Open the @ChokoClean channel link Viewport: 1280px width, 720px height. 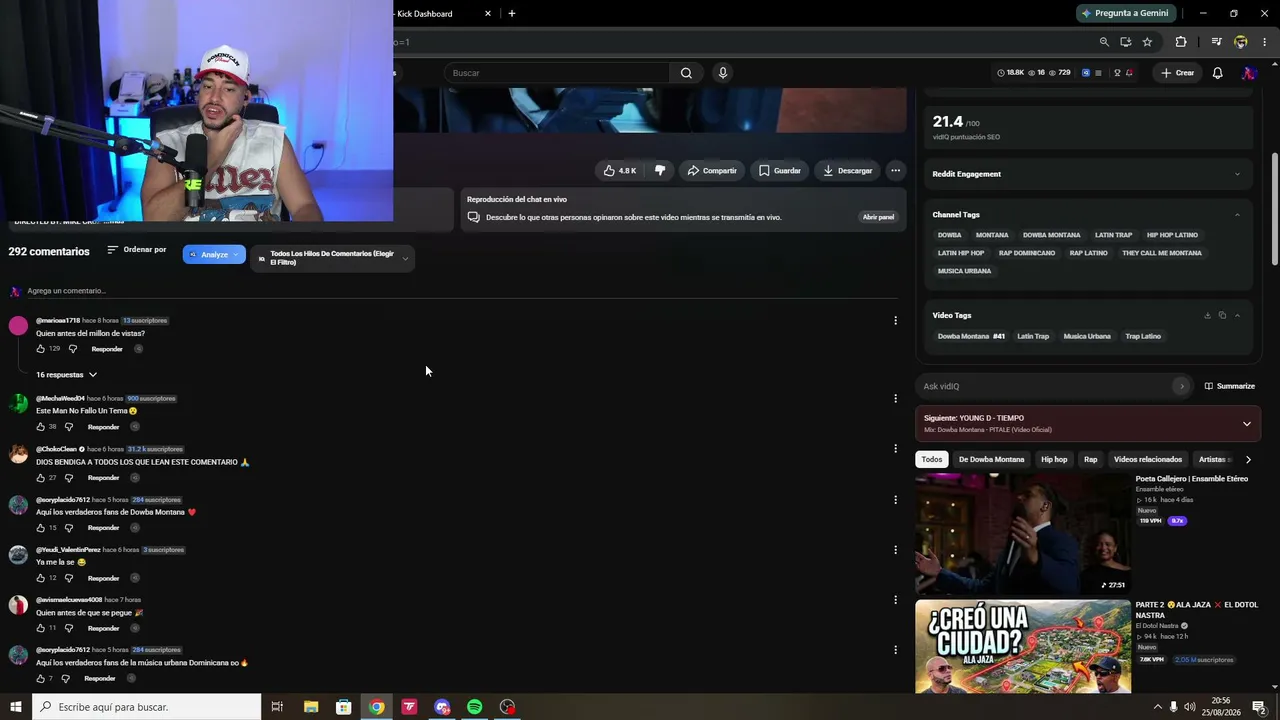click(56, 449)
